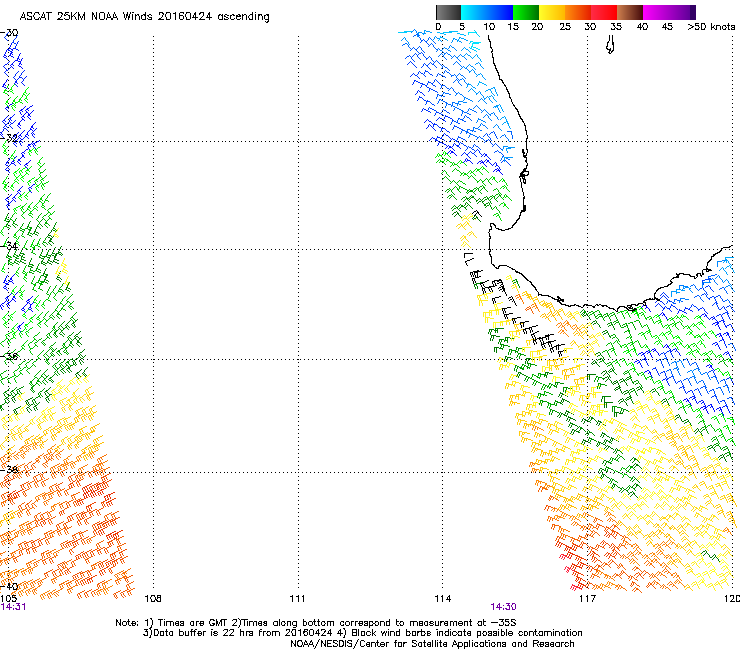Click the purple '14:30' pass time
This screenshot has height=650, width=740.
(x=503, y=607)
